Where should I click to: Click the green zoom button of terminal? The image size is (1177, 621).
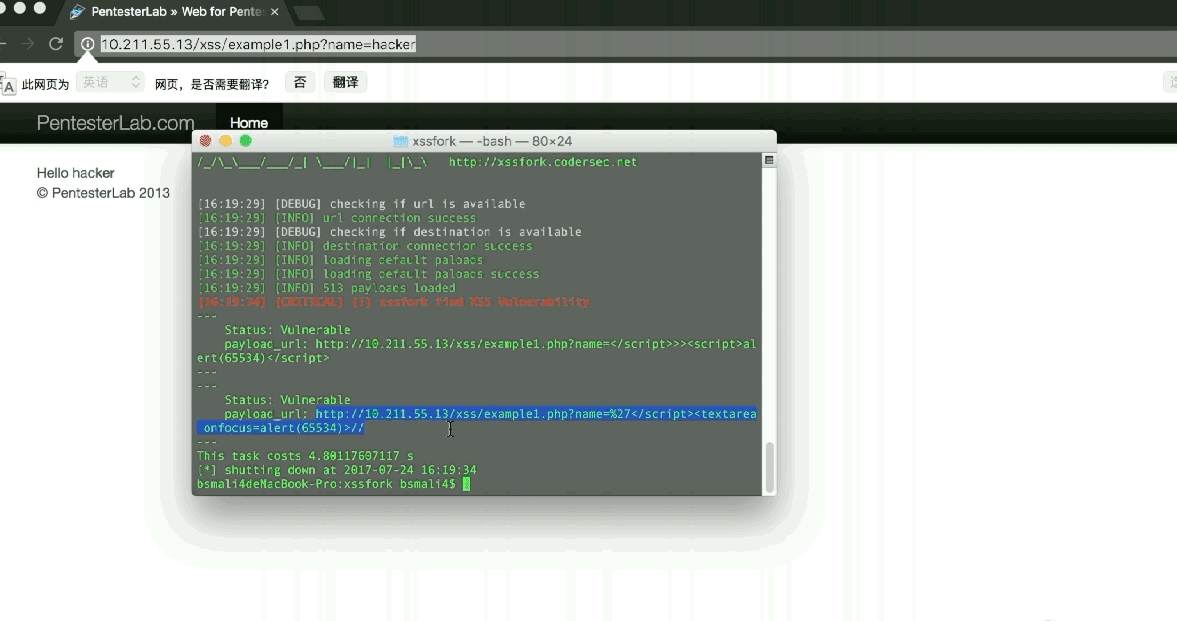[x=245, y=141]
